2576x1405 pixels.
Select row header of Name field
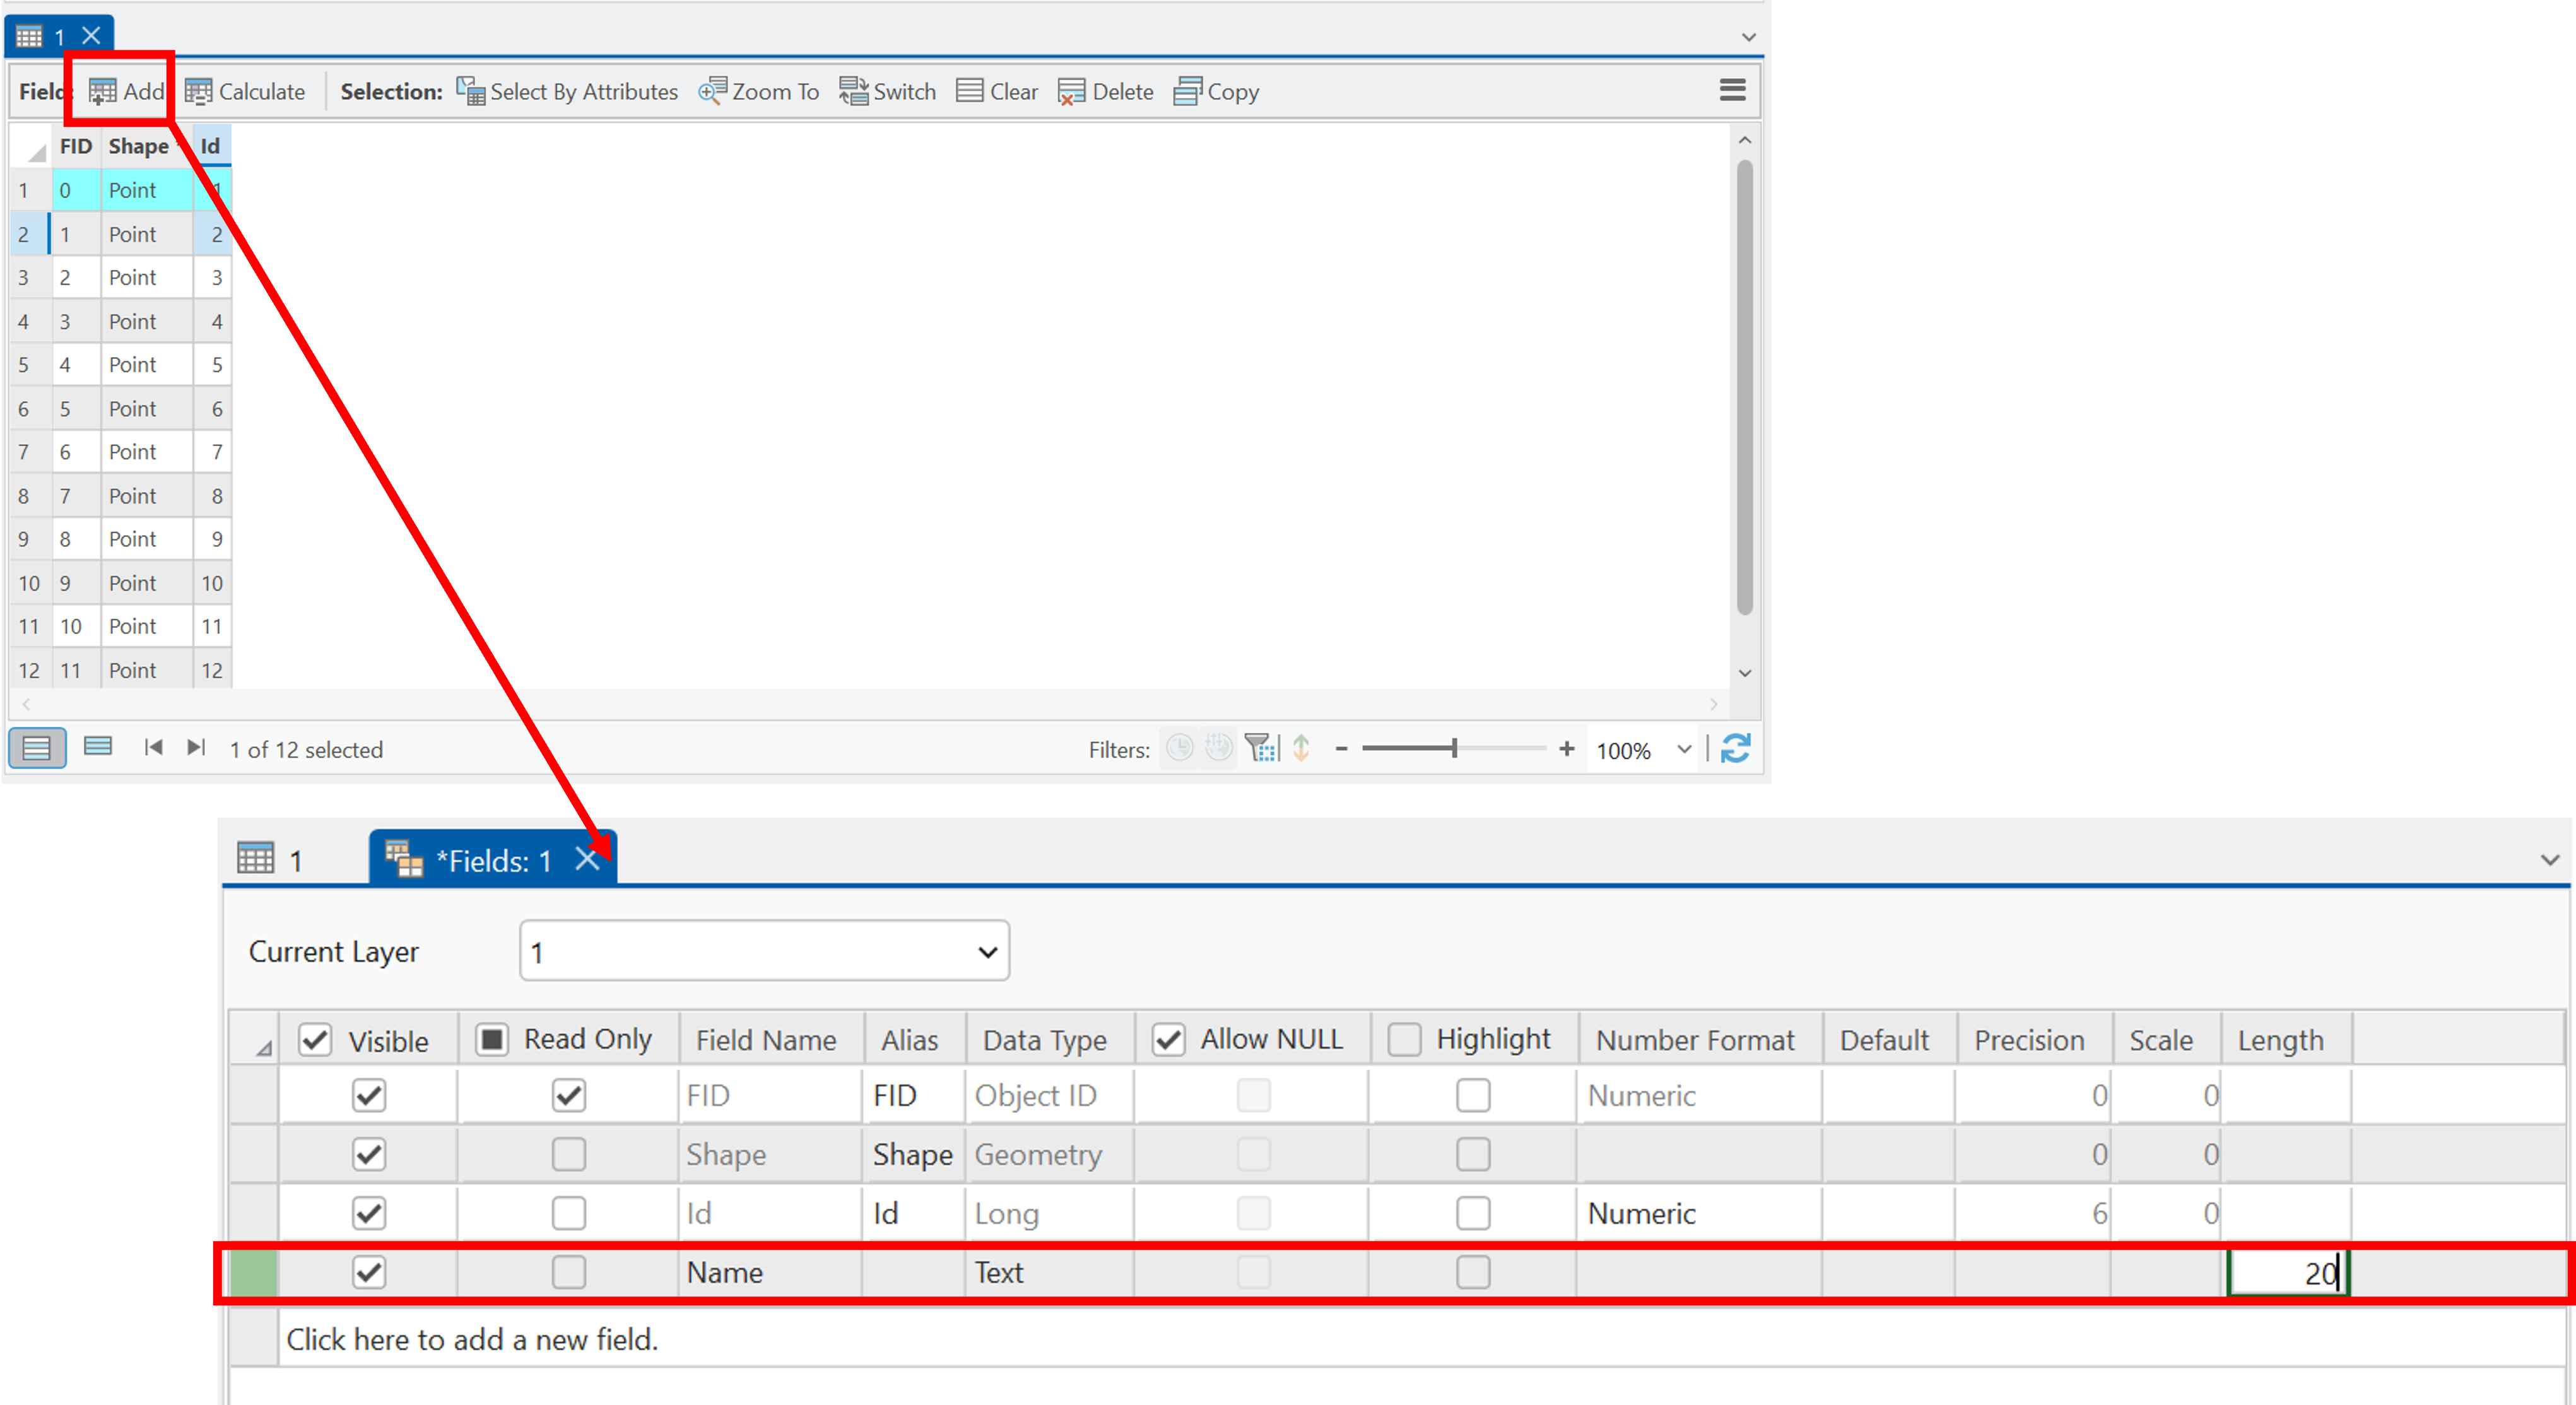click(x=254, y=1272)
